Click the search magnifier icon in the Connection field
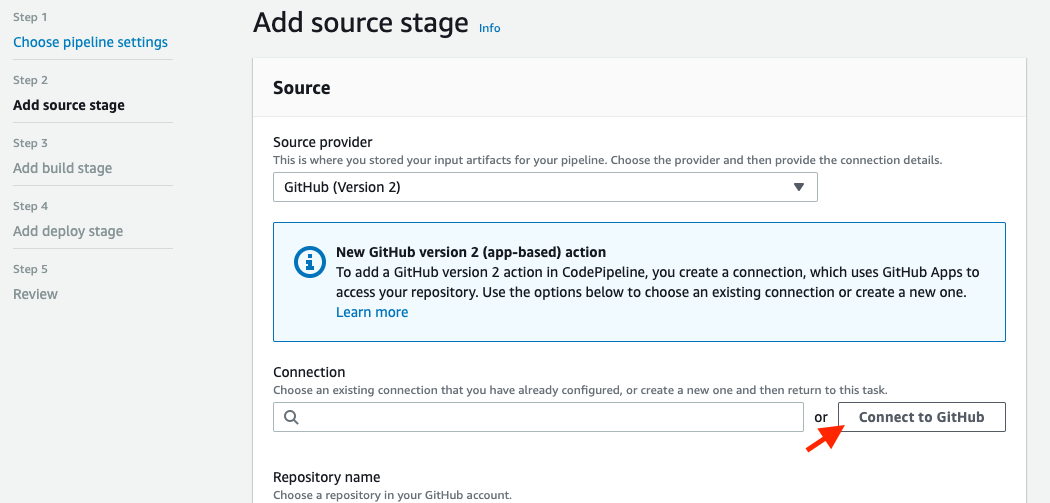The width and height of the screenshot is (1050, 503). [x=291, y=417]
